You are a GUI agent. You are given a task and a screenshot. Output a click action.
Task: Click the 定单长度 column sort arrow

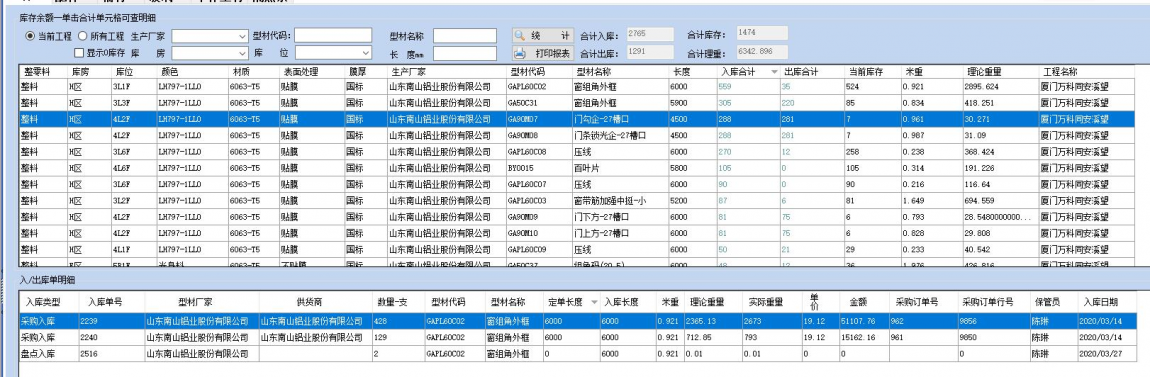tap(594, 301)
